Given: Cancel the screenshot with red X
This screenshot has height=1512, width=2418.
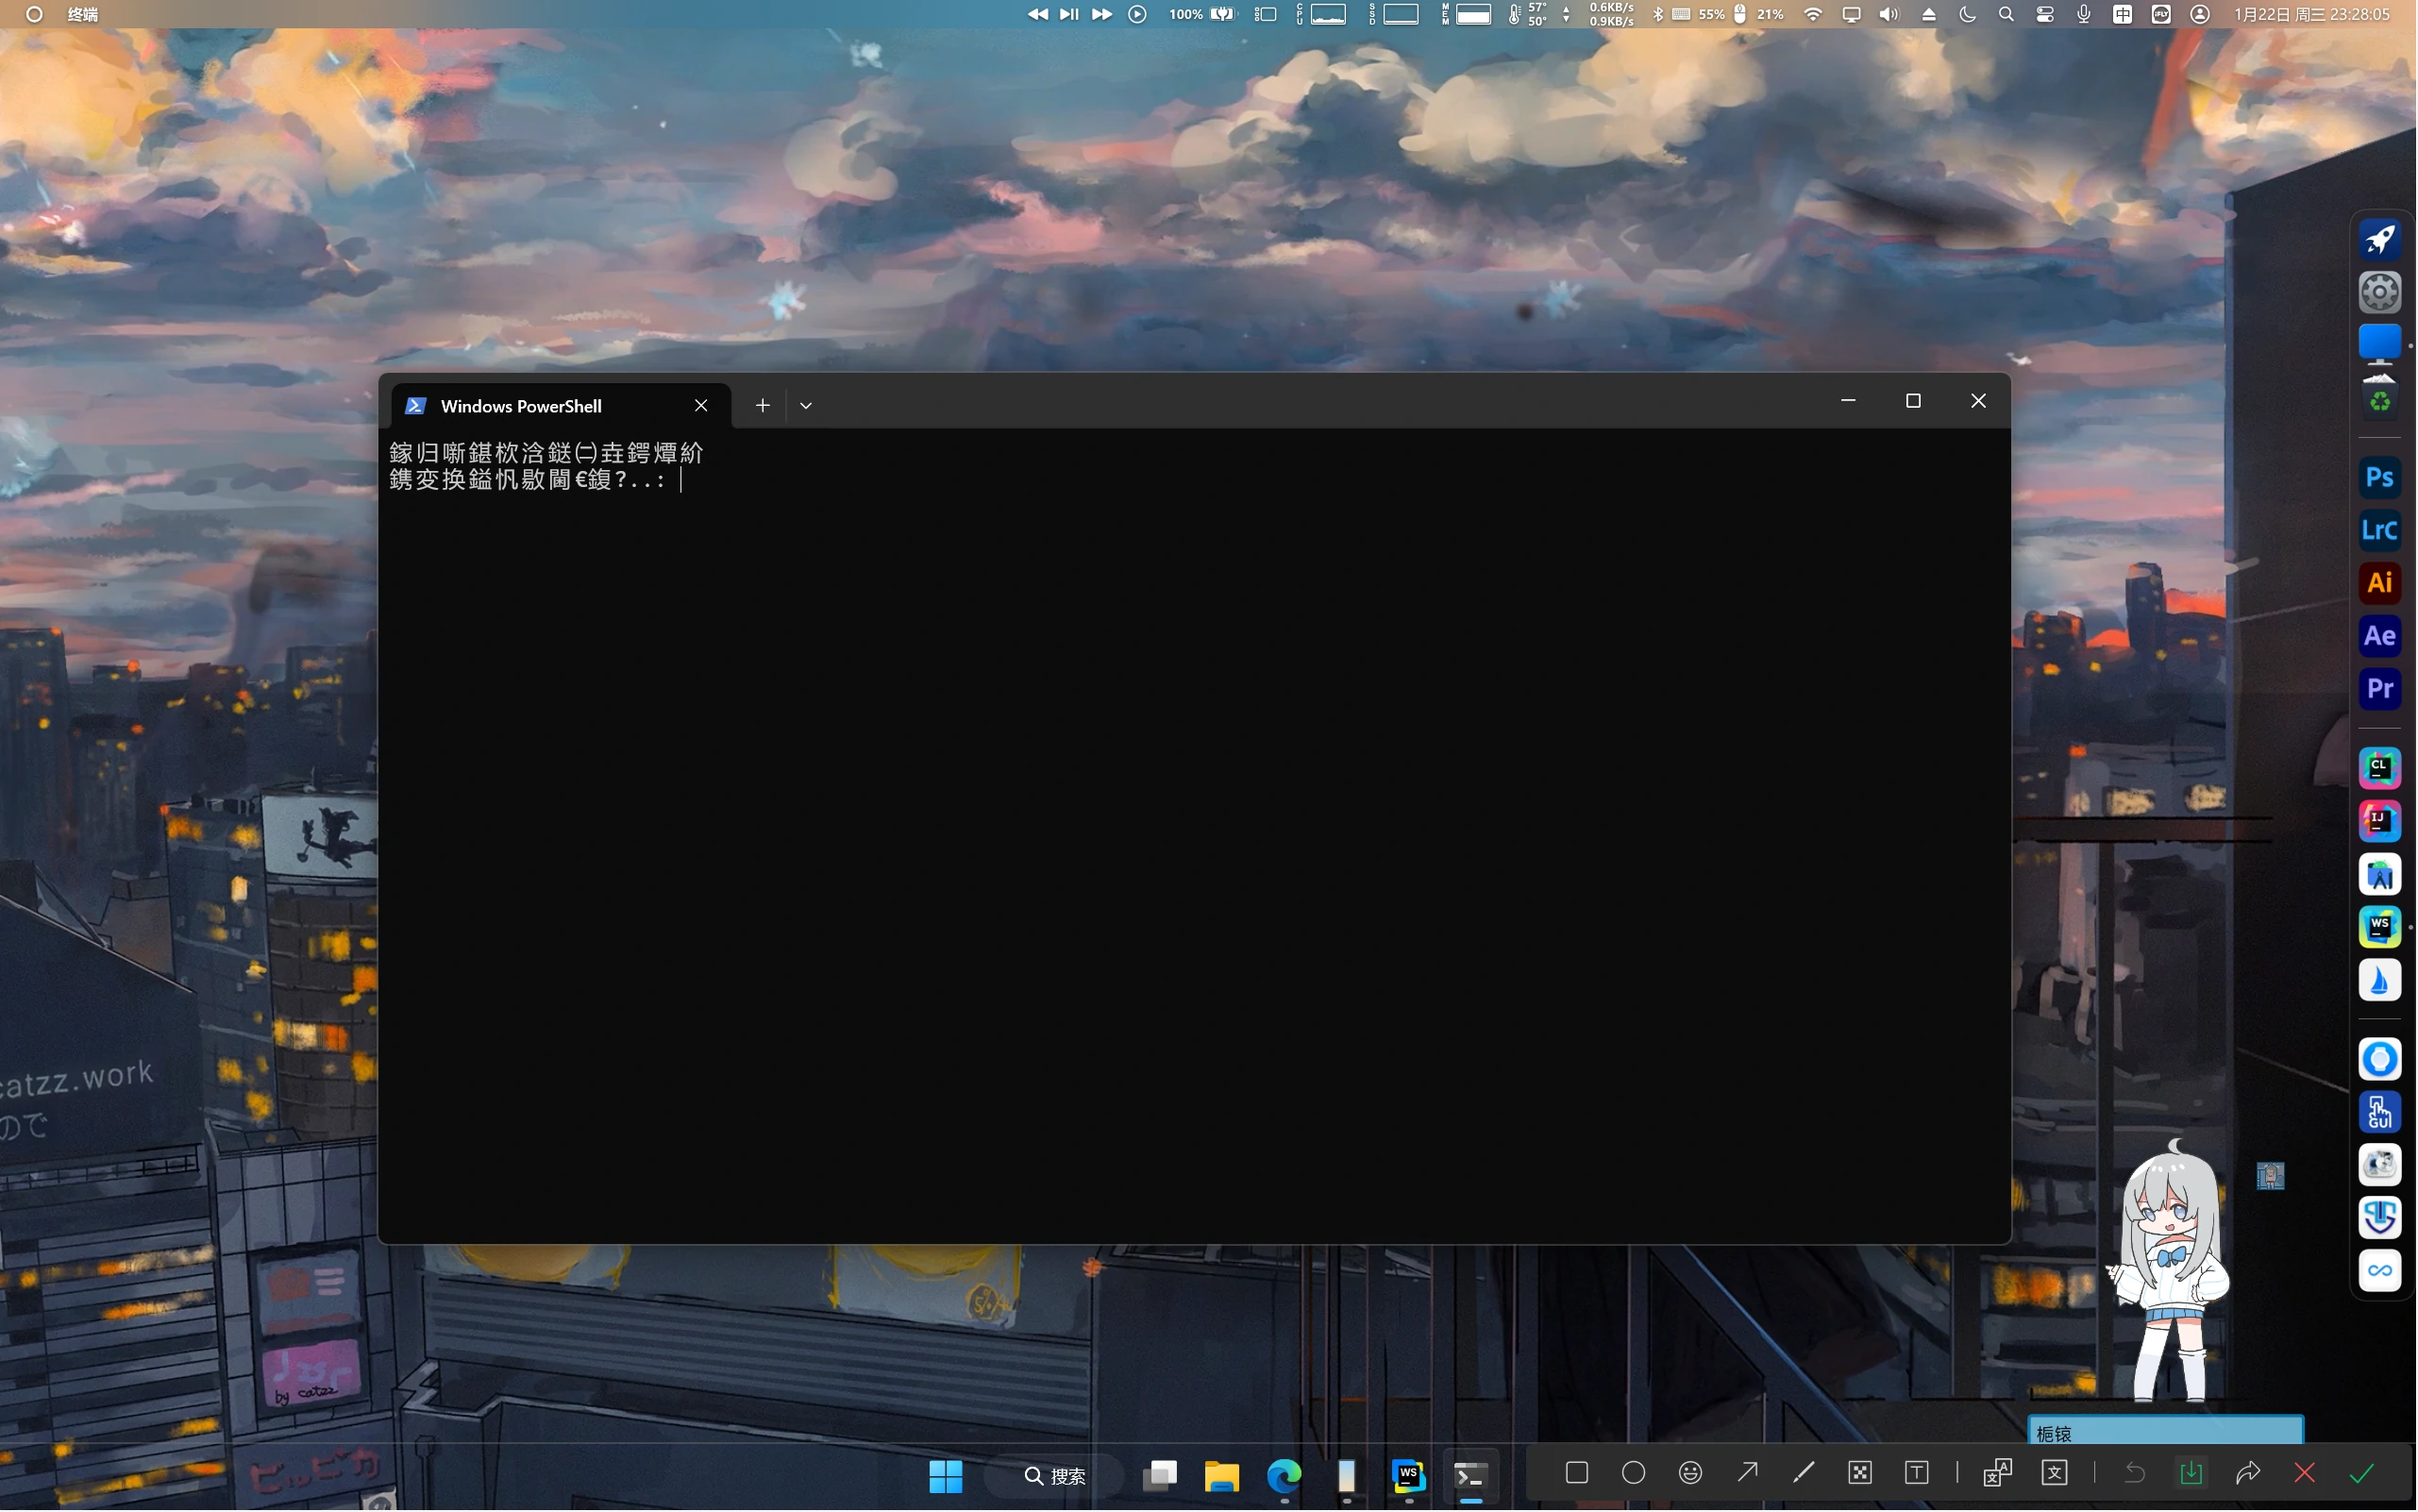Looking at the screenshot, I should (x=2305, y=1473).
